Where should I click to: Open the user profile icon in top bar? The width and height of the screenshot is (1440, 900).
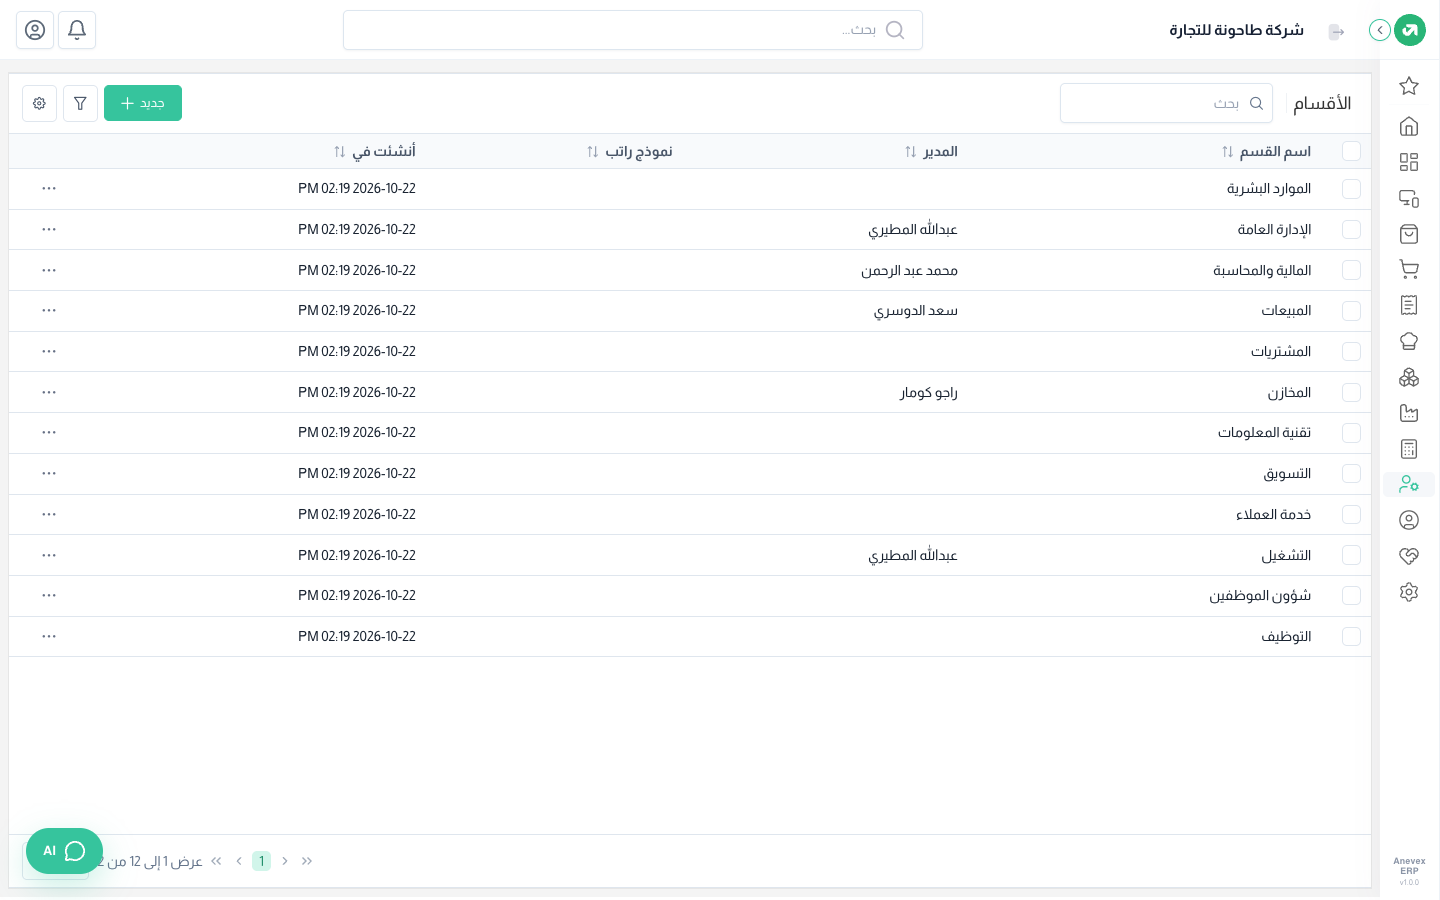coord(35,30)
